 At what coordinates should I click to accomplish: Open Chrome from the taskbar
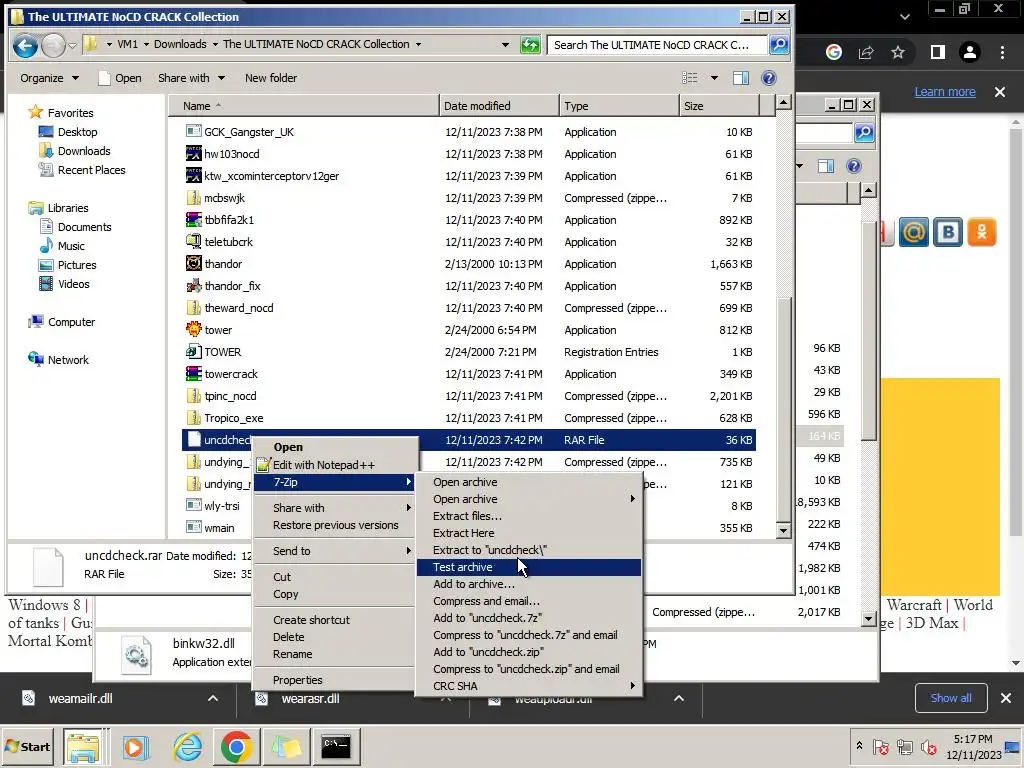(x=236, y=746)
